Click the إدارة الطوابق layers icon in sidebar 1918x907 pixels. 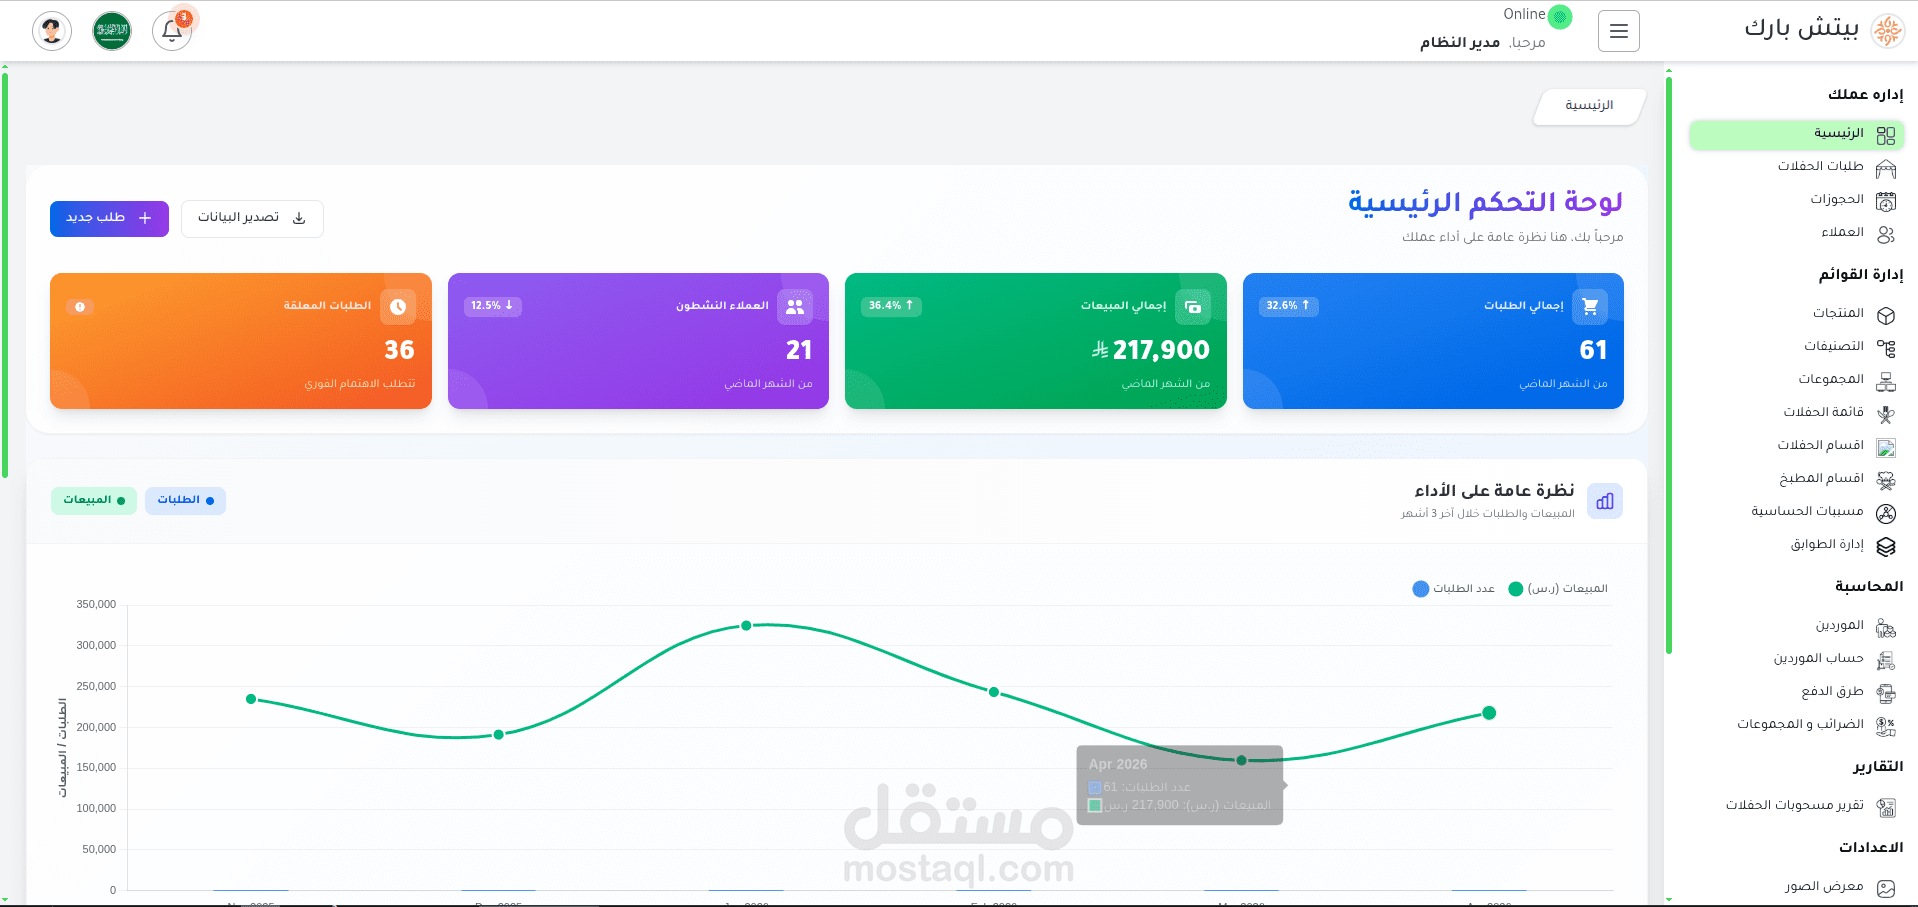[1886, 546]
